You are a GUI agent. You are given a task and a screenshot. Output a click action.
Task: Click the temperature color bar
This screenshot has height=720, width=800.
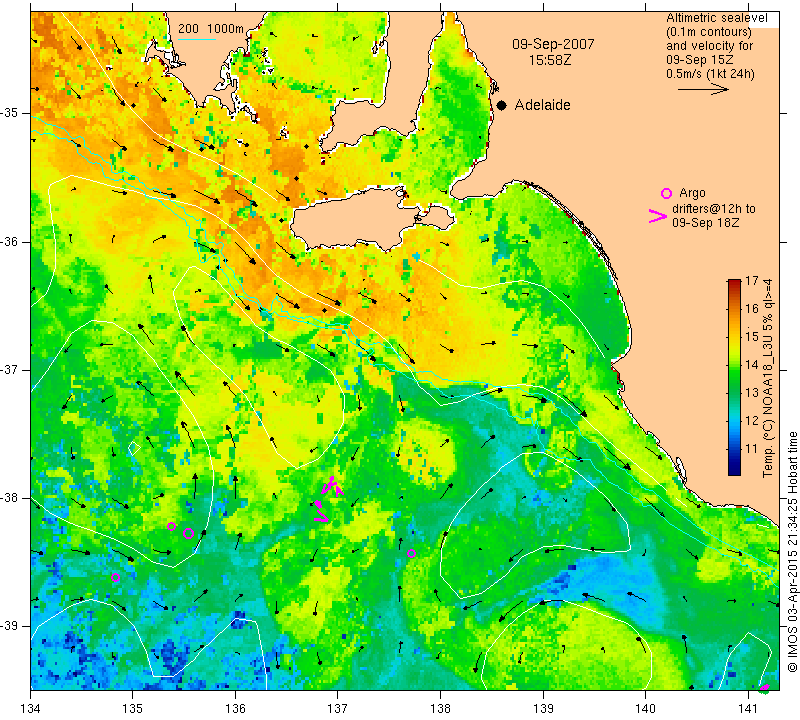pos(734,377)
